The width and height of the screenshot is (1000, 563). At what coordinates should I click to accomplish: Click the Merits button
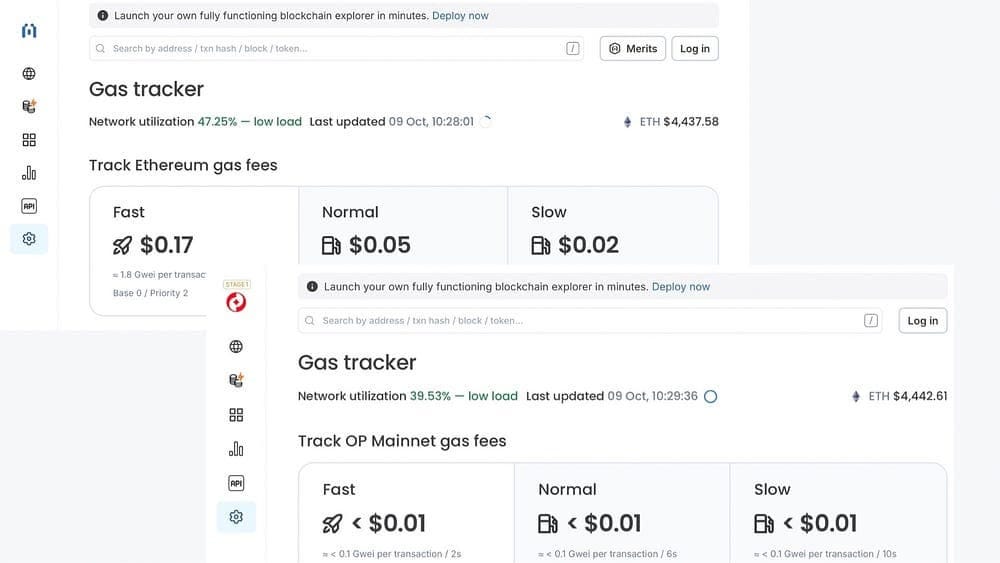point(633,48)
